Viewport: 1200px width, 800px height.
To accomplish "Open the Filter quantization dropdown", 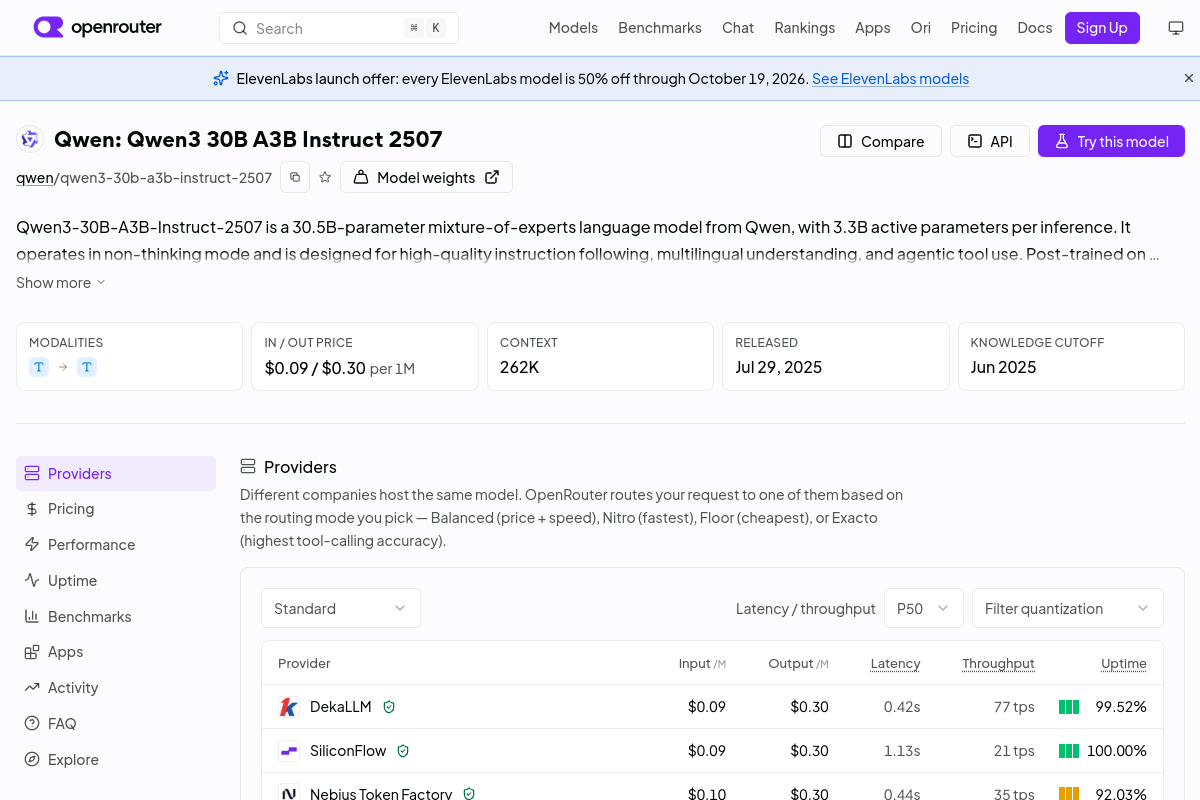I will (1068, 608).
